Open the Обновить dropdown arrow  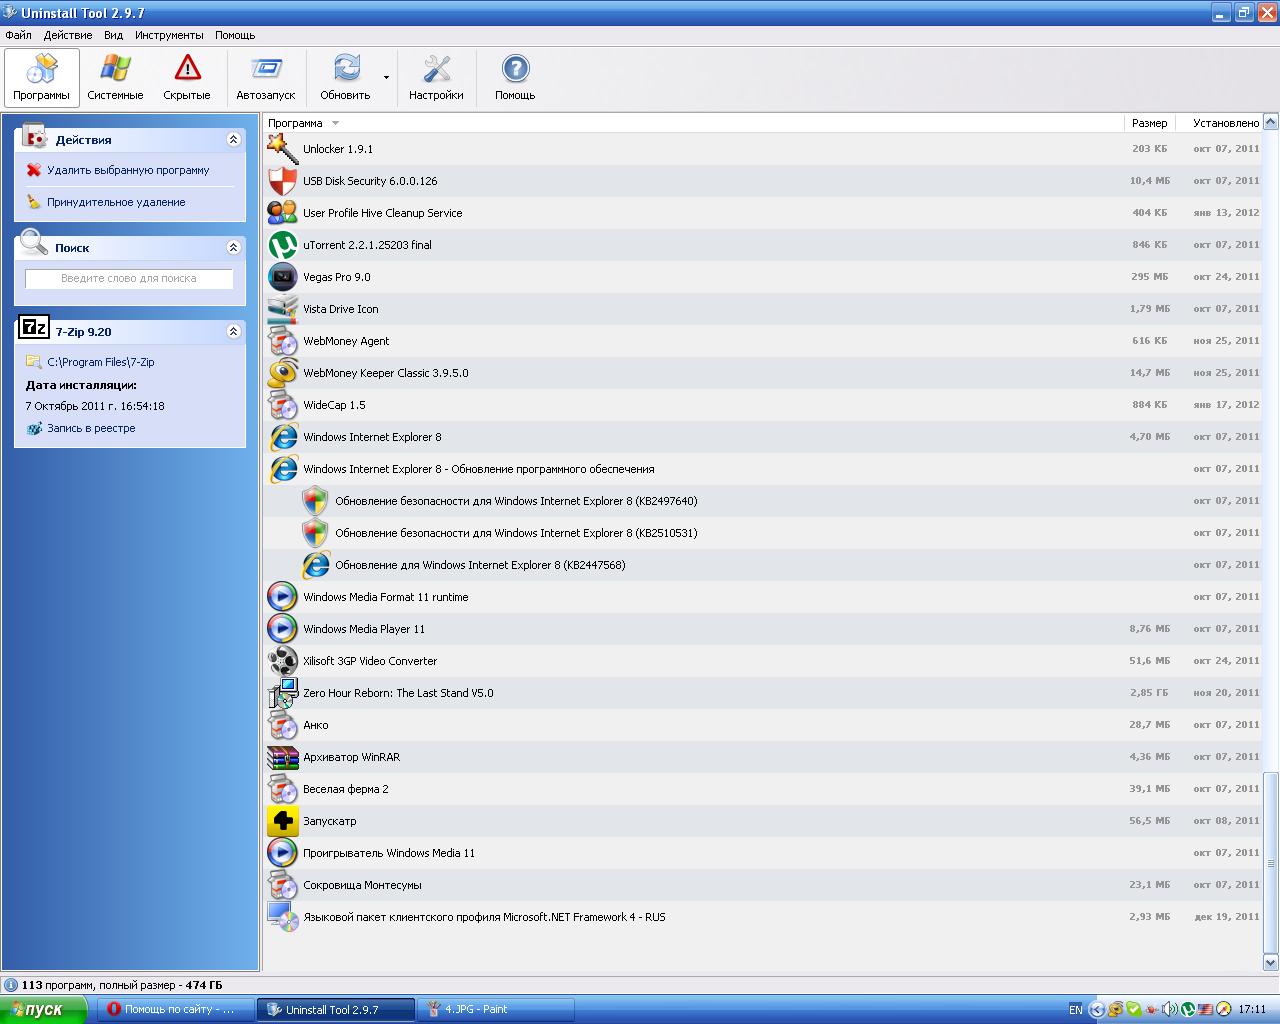click(386, 78)
